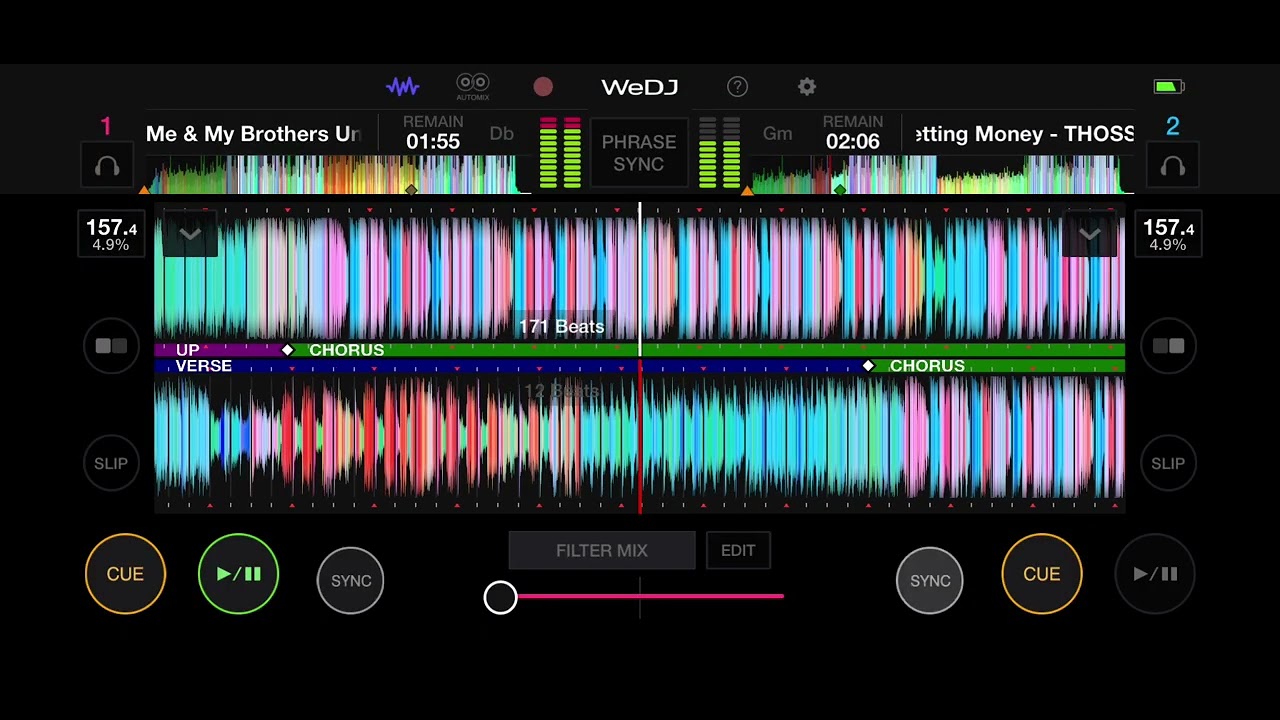Click deck 1 key indicator Db
The height and width of the screenshot is (720, 1280).
point(501,134)
